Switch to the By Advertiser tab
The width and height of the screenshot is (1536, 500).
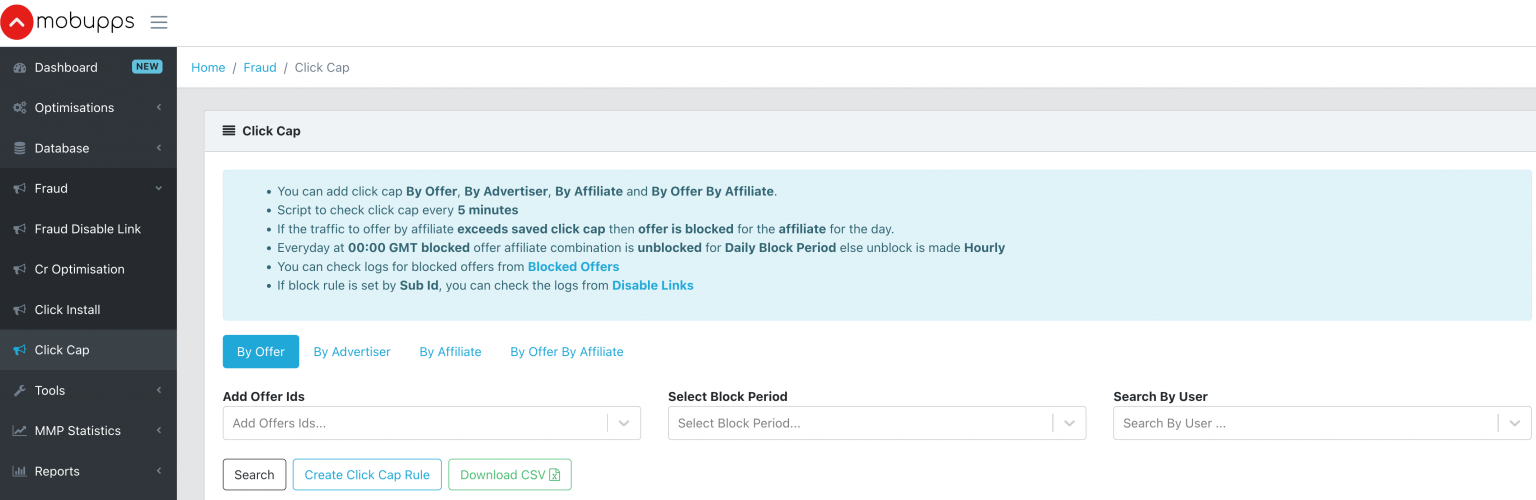[x=352, y=352]
